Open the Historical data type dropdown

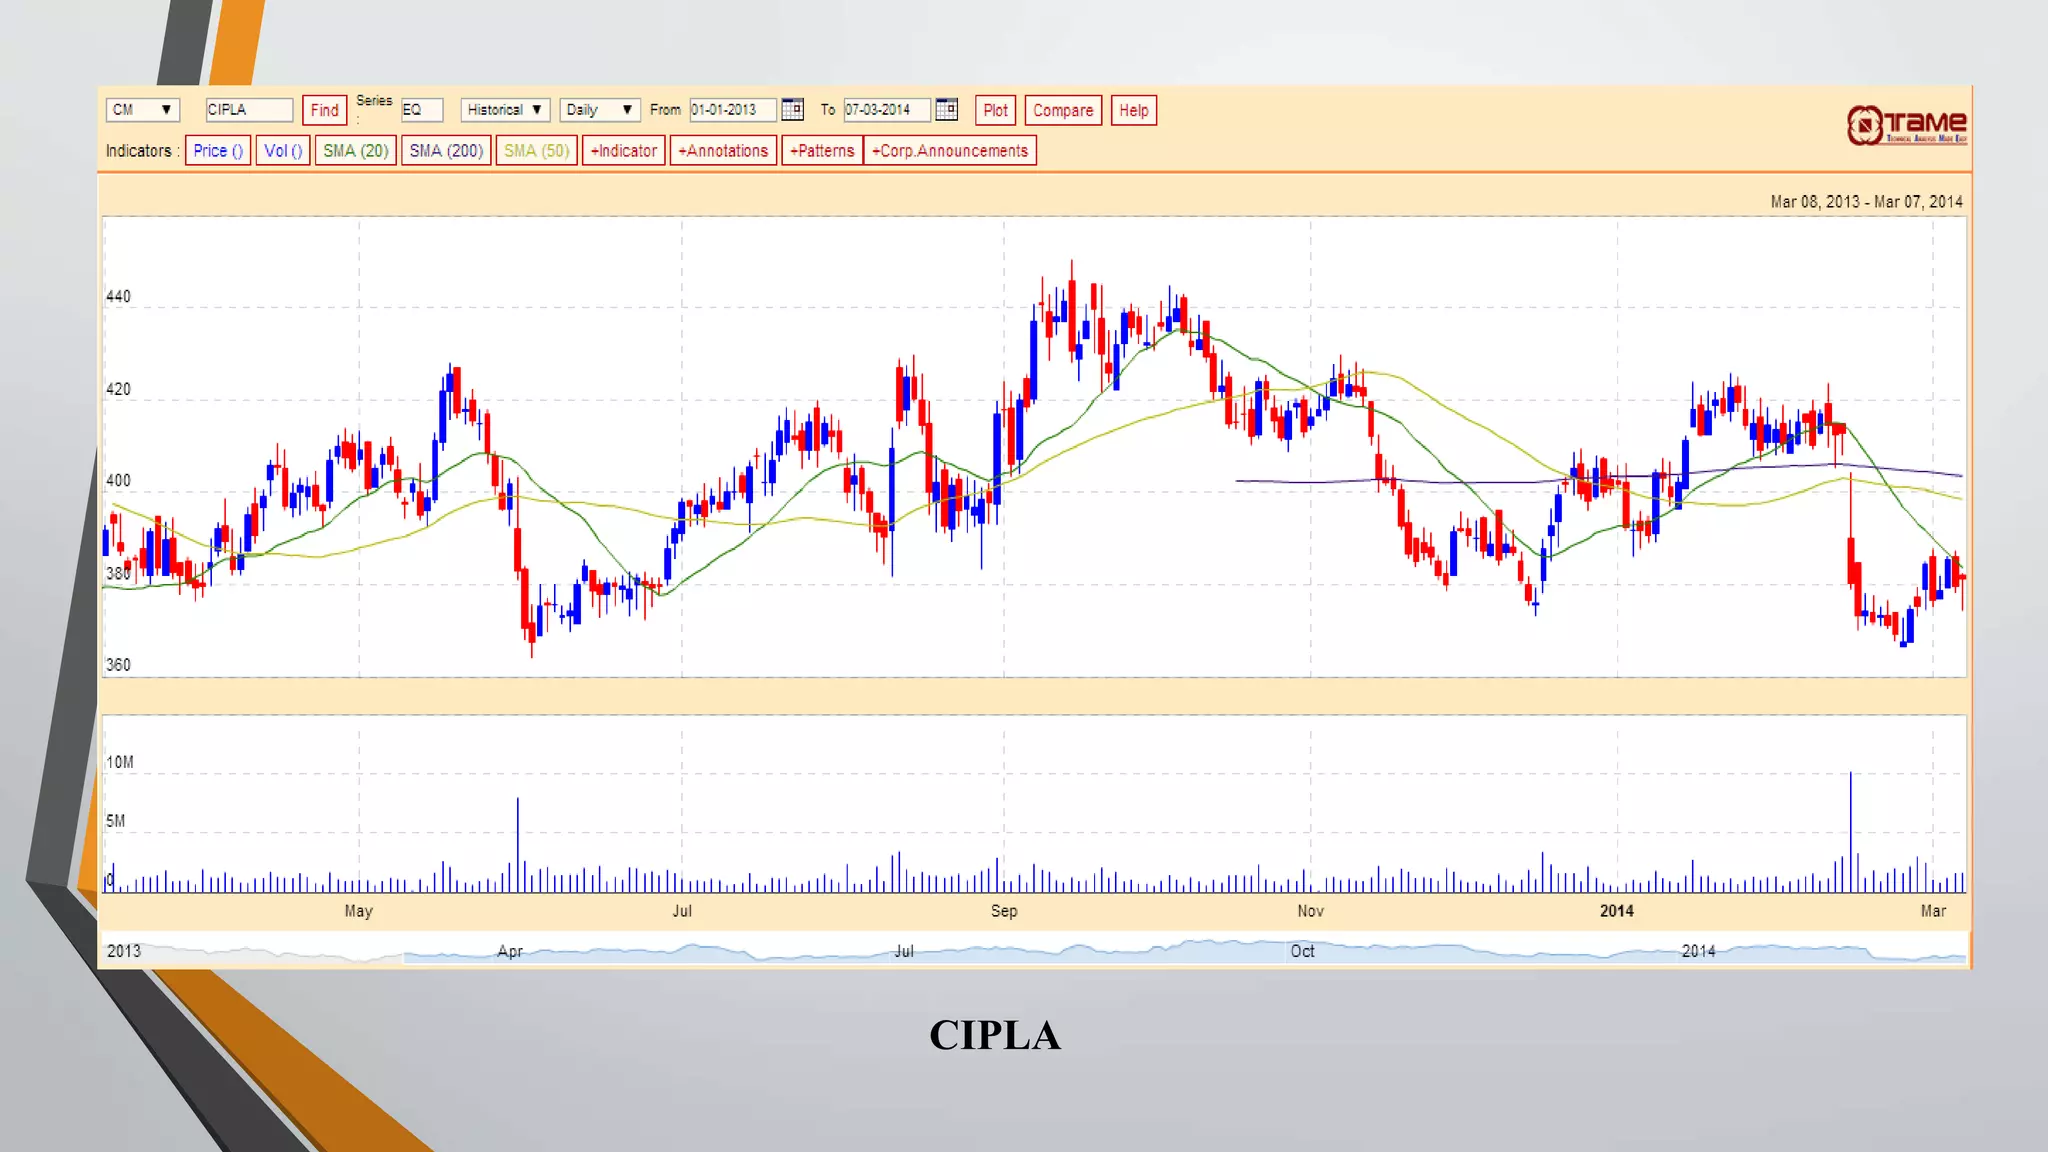click(505, 110)
